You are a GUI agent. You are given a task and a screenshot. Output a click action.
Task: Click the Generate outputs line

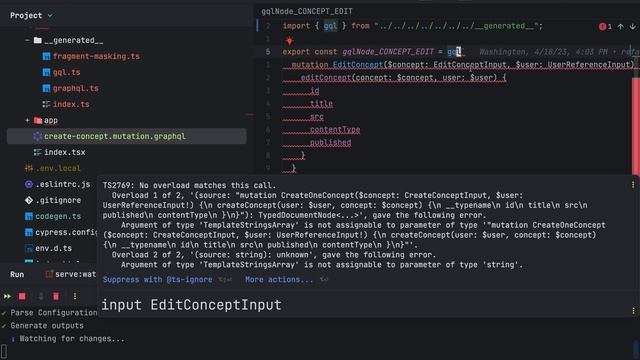pos(47,326)
